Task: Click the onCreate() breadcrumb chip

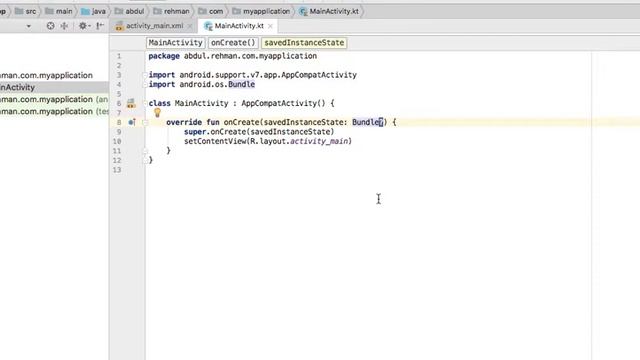Action: pos(233,43)
